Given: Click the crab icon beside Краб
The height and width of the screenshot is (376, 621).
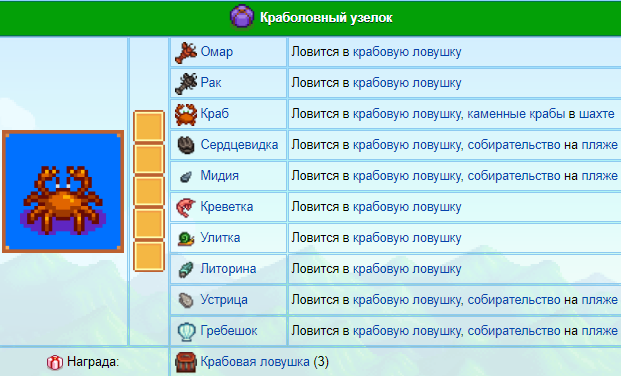Looking at the screenshot, I should [x=186, y=115].
